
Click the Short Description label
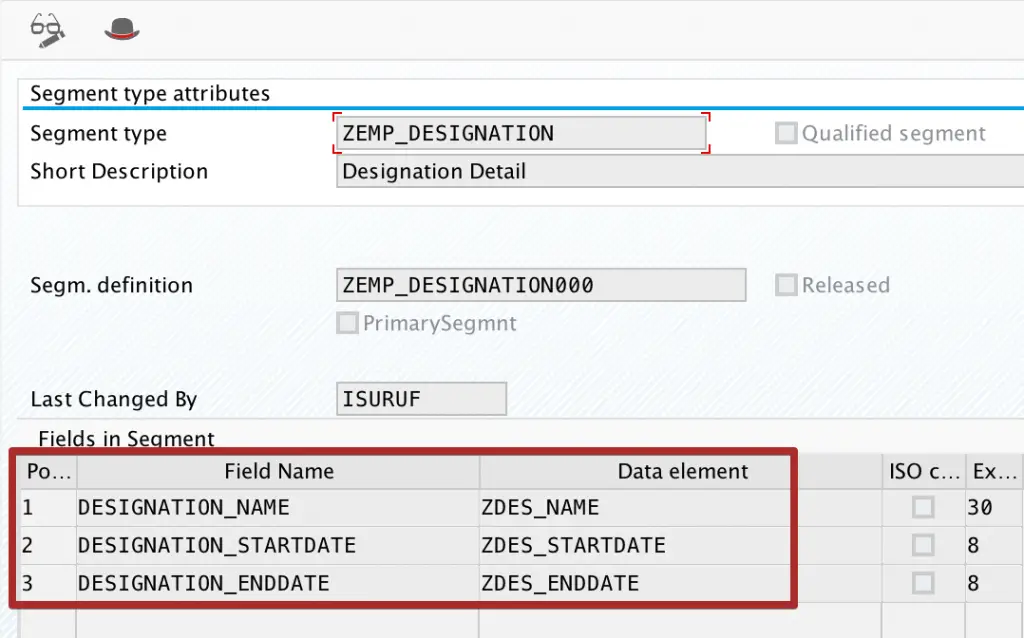coord(119,171)
